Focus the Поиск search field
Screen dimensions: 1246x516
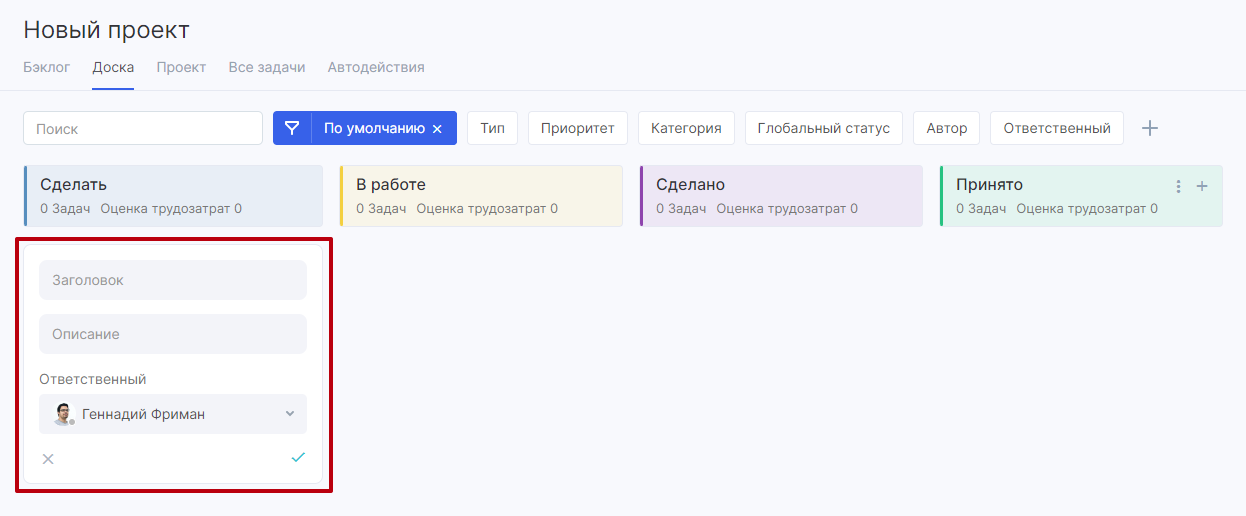click(143, 128)
